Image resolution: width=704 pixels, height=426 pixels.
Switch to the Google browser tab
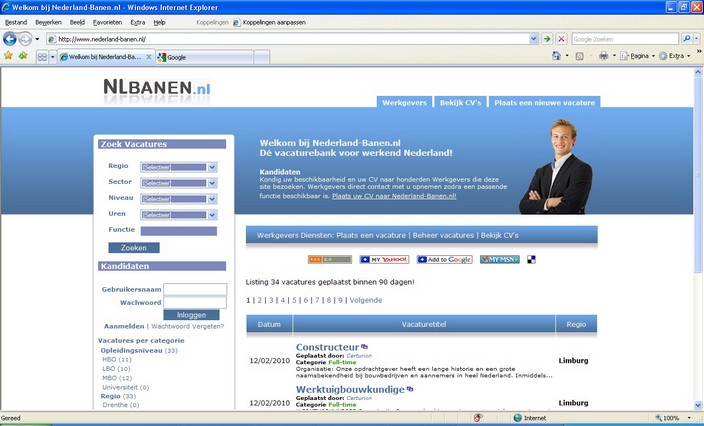click(204, 57)
